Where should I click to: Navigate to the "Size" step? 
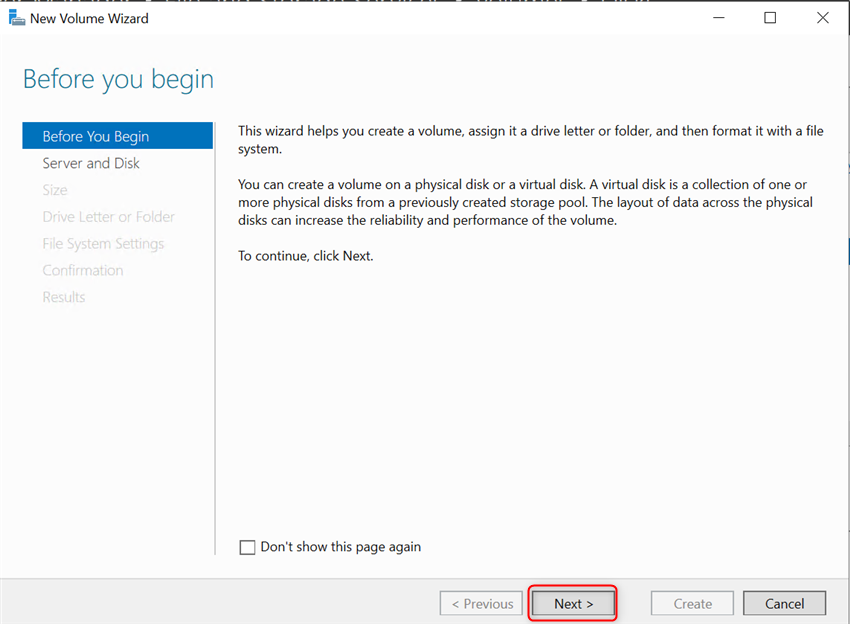click(x=55, y=190)
